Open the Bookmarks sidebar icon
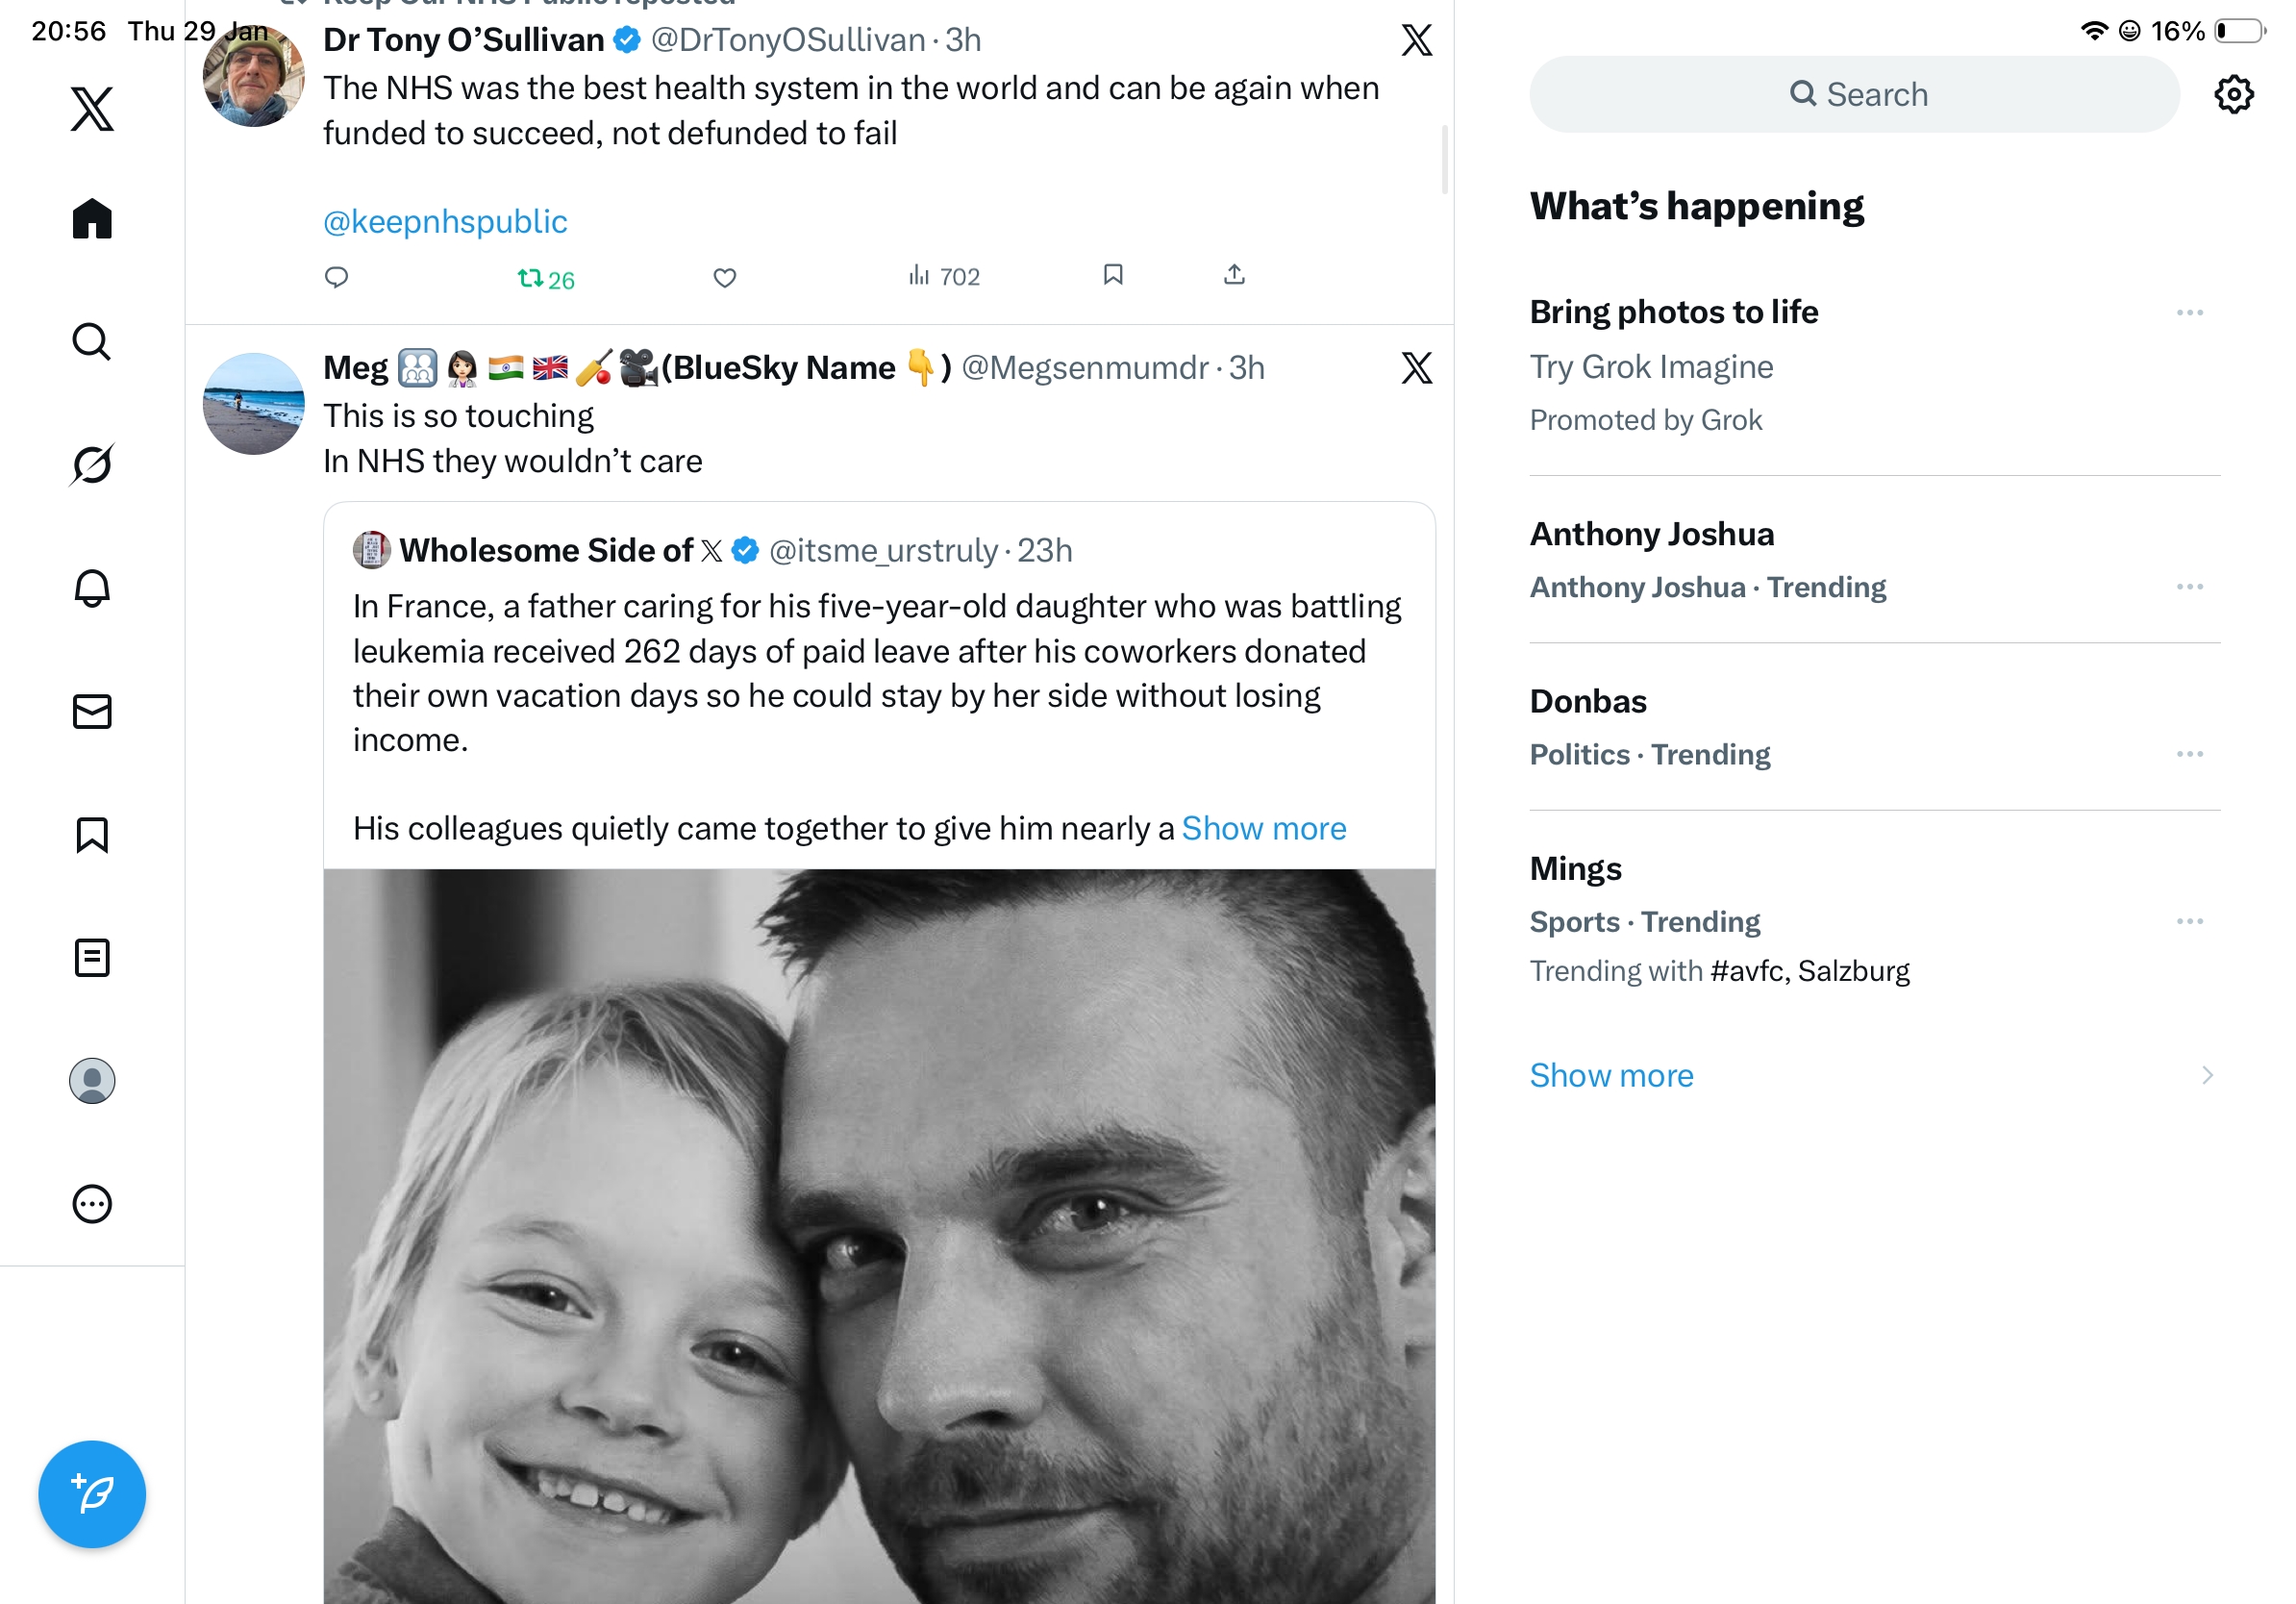The height and width of the screenshot is (1604, 2296). pos(92,835)
